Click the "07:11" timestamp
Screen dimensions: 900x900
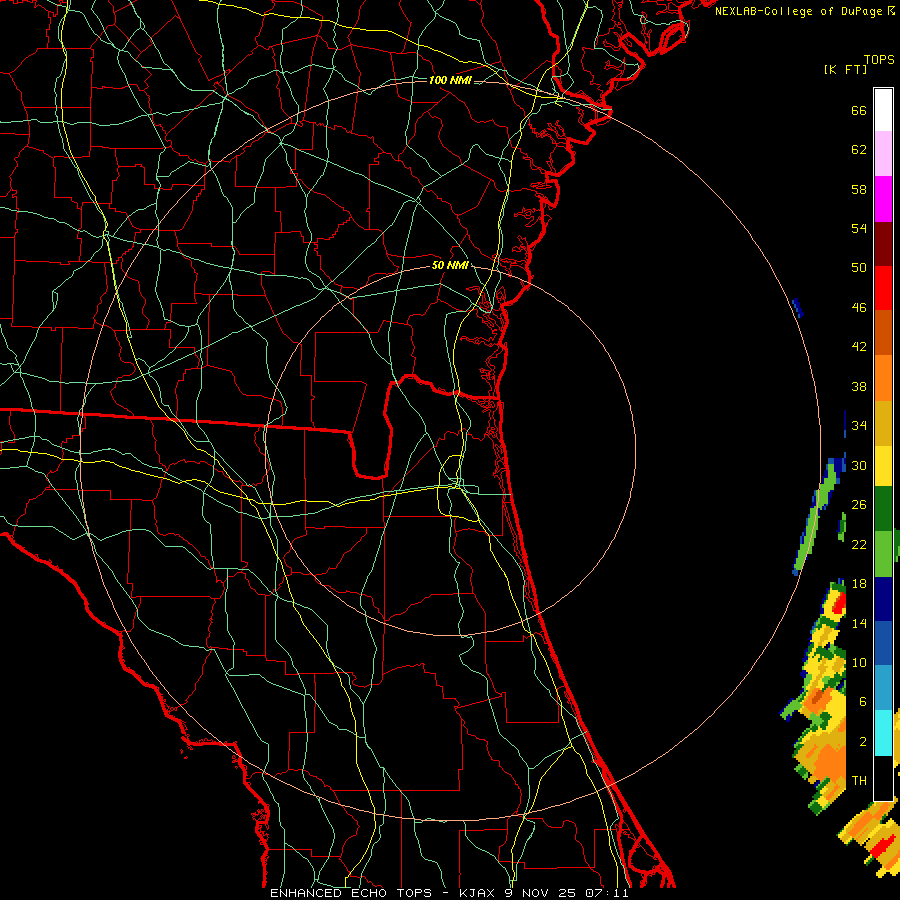(607, 893)
